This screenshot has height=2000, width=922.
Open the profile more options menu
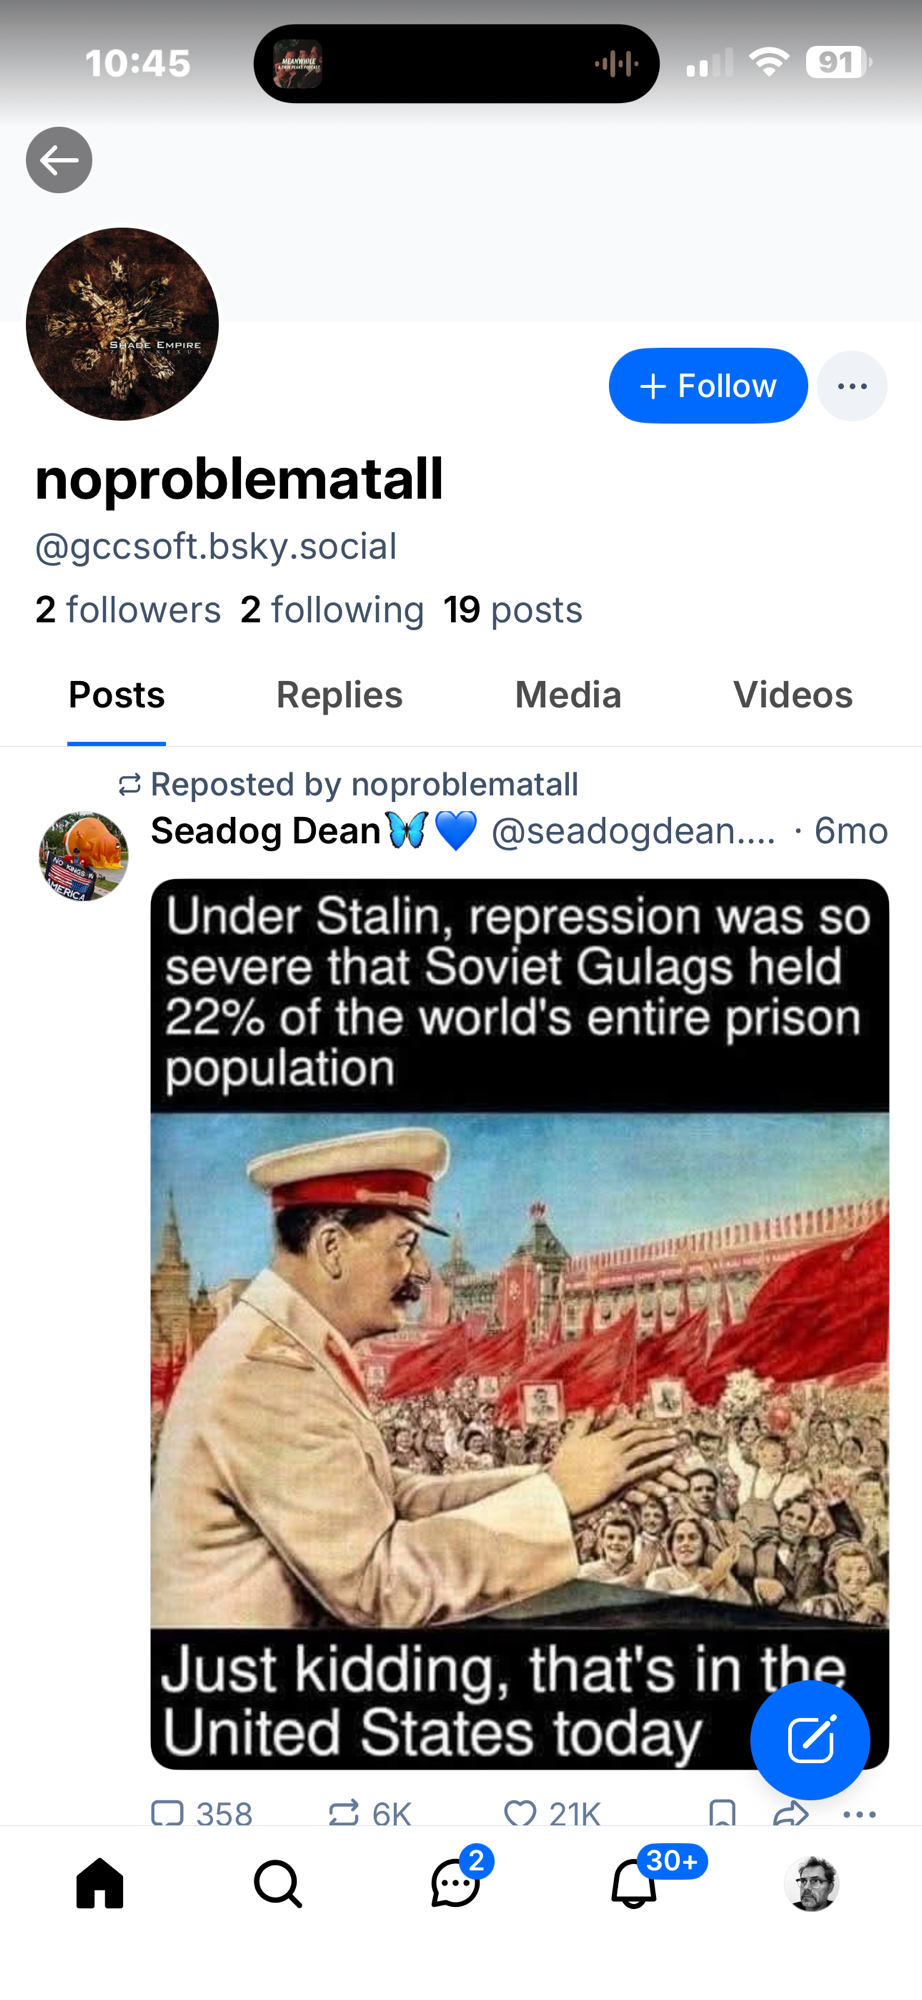coord(852,386)
